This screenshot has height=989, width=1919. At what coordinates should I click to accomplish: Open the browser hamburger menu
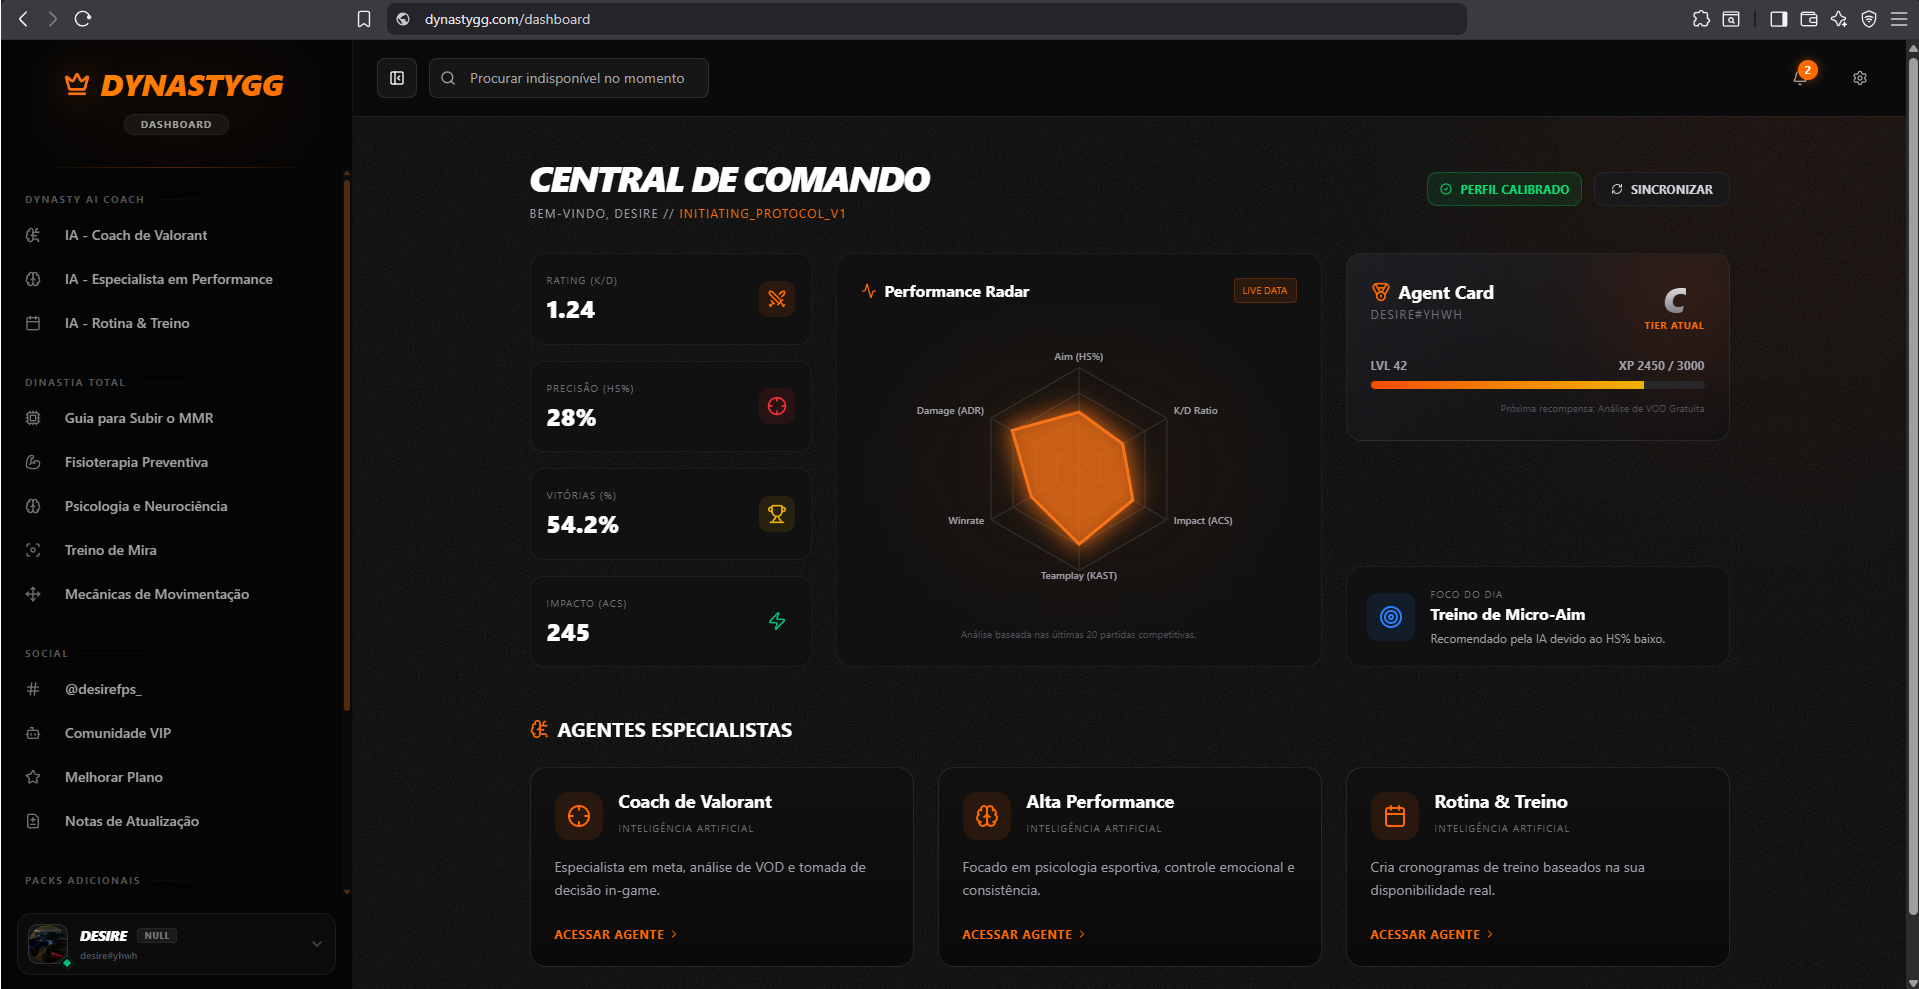tap(1901, 18)
